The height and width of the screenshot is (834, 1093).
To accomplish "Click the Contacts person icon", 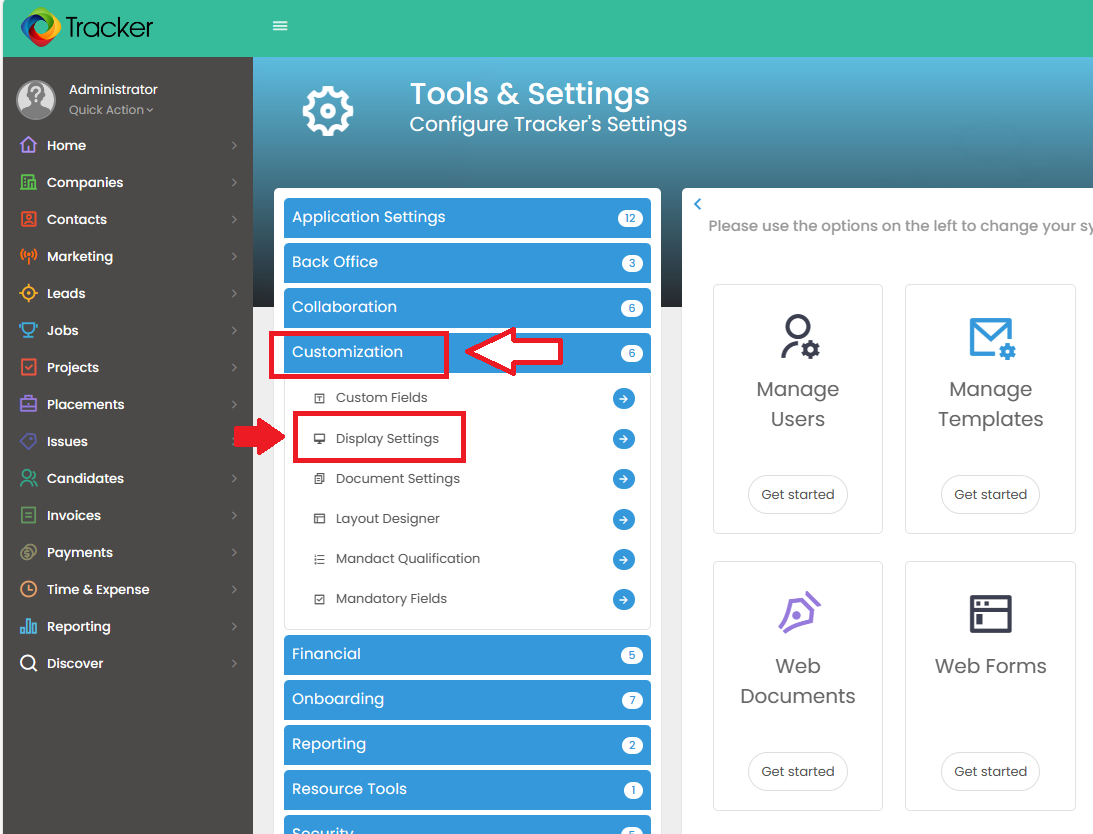I will tap(29, 219).
